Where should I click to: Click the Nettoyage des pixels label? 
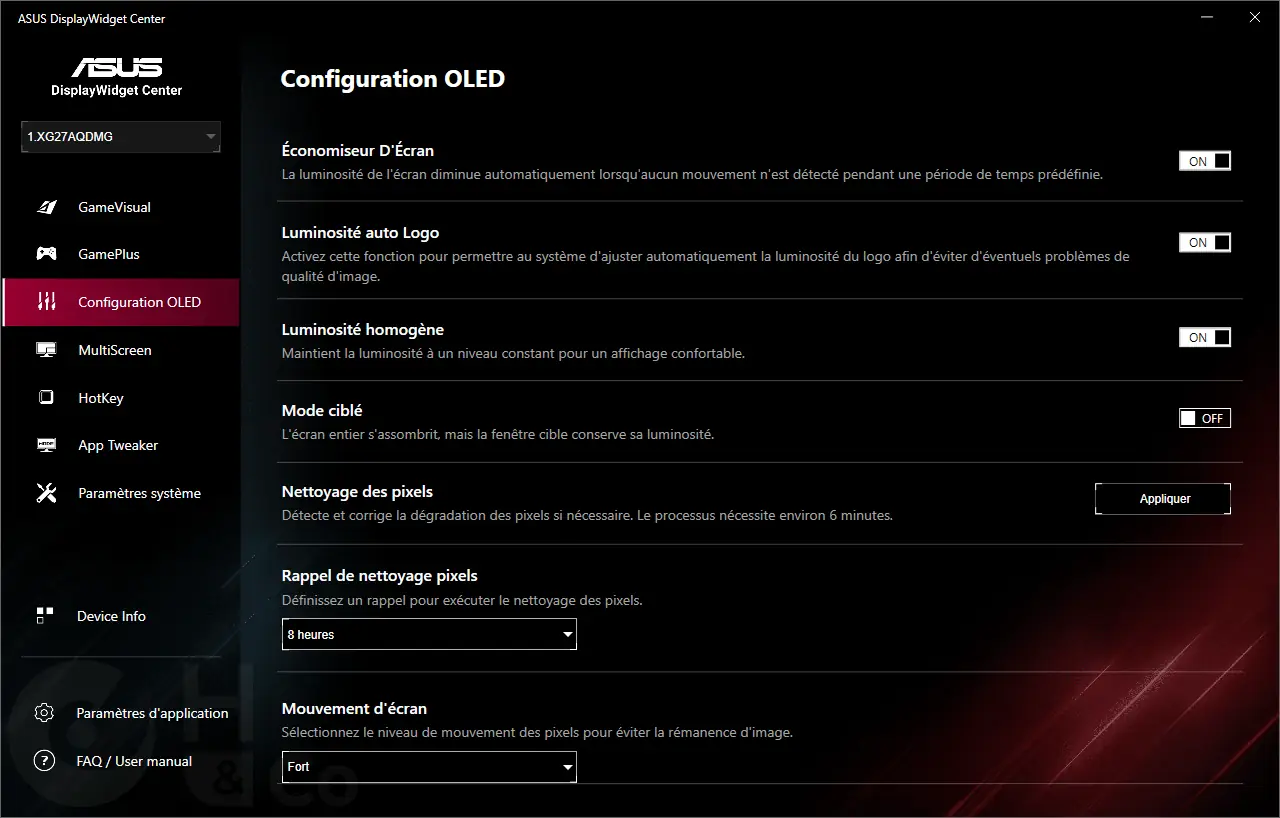pyautogui.click(x=357, y=491)
